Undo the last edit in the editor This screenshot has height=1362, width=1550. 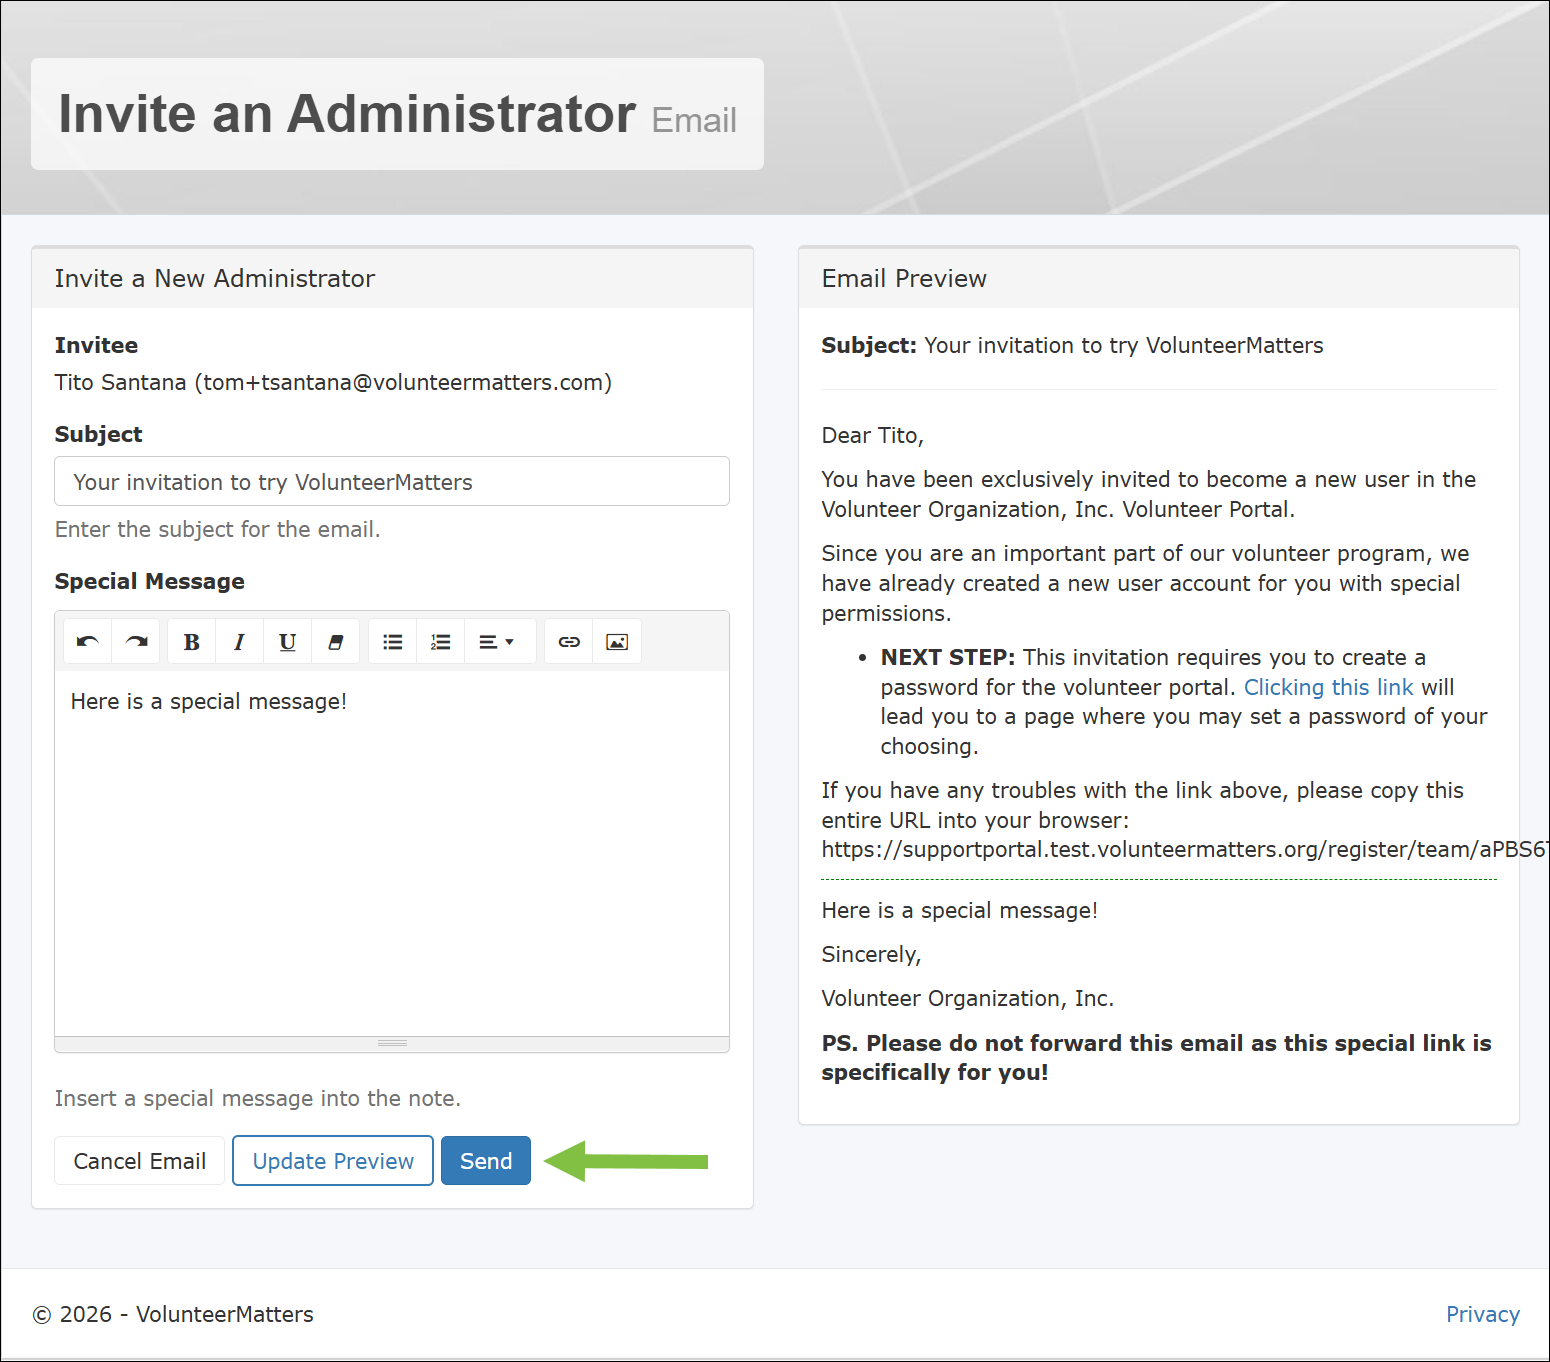[x=88, y=642]
